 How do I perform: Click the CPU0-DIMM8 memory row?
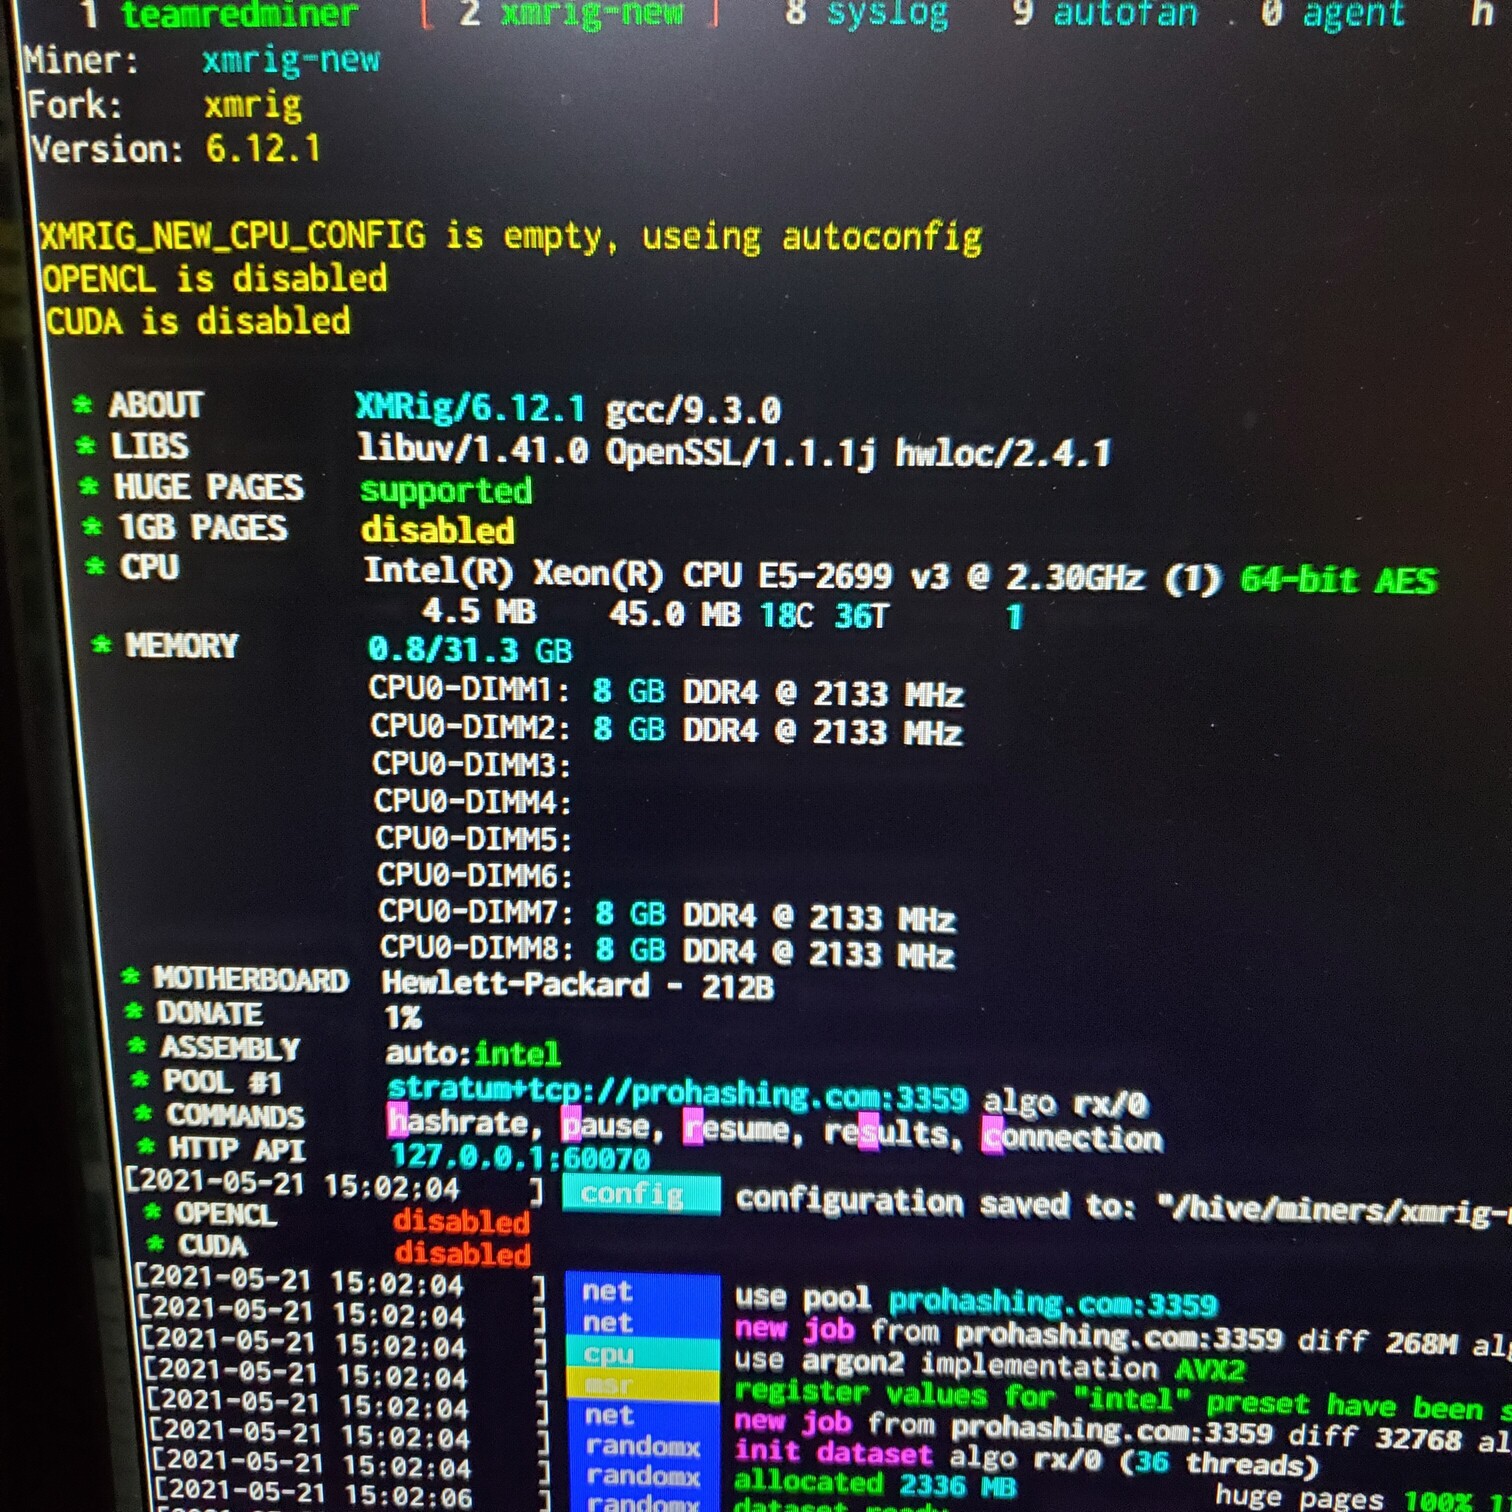(667, 950)
